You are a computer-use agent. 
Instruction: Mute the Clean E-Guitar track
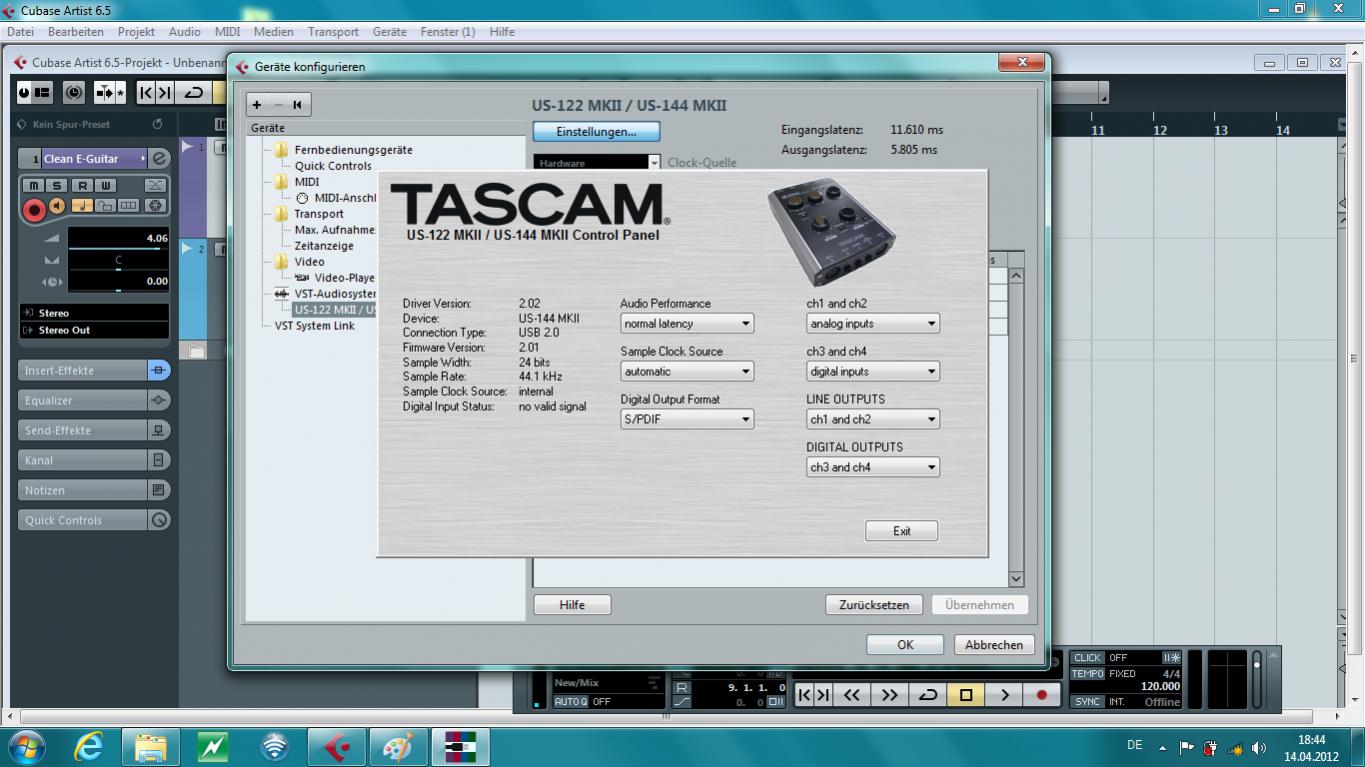[34, 185]
